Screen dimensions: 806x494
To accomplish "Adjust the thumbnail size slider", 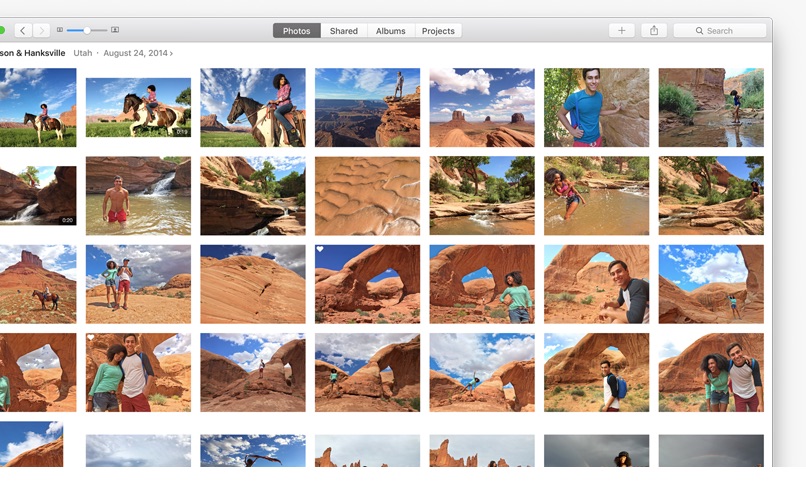I will [87, 31].
